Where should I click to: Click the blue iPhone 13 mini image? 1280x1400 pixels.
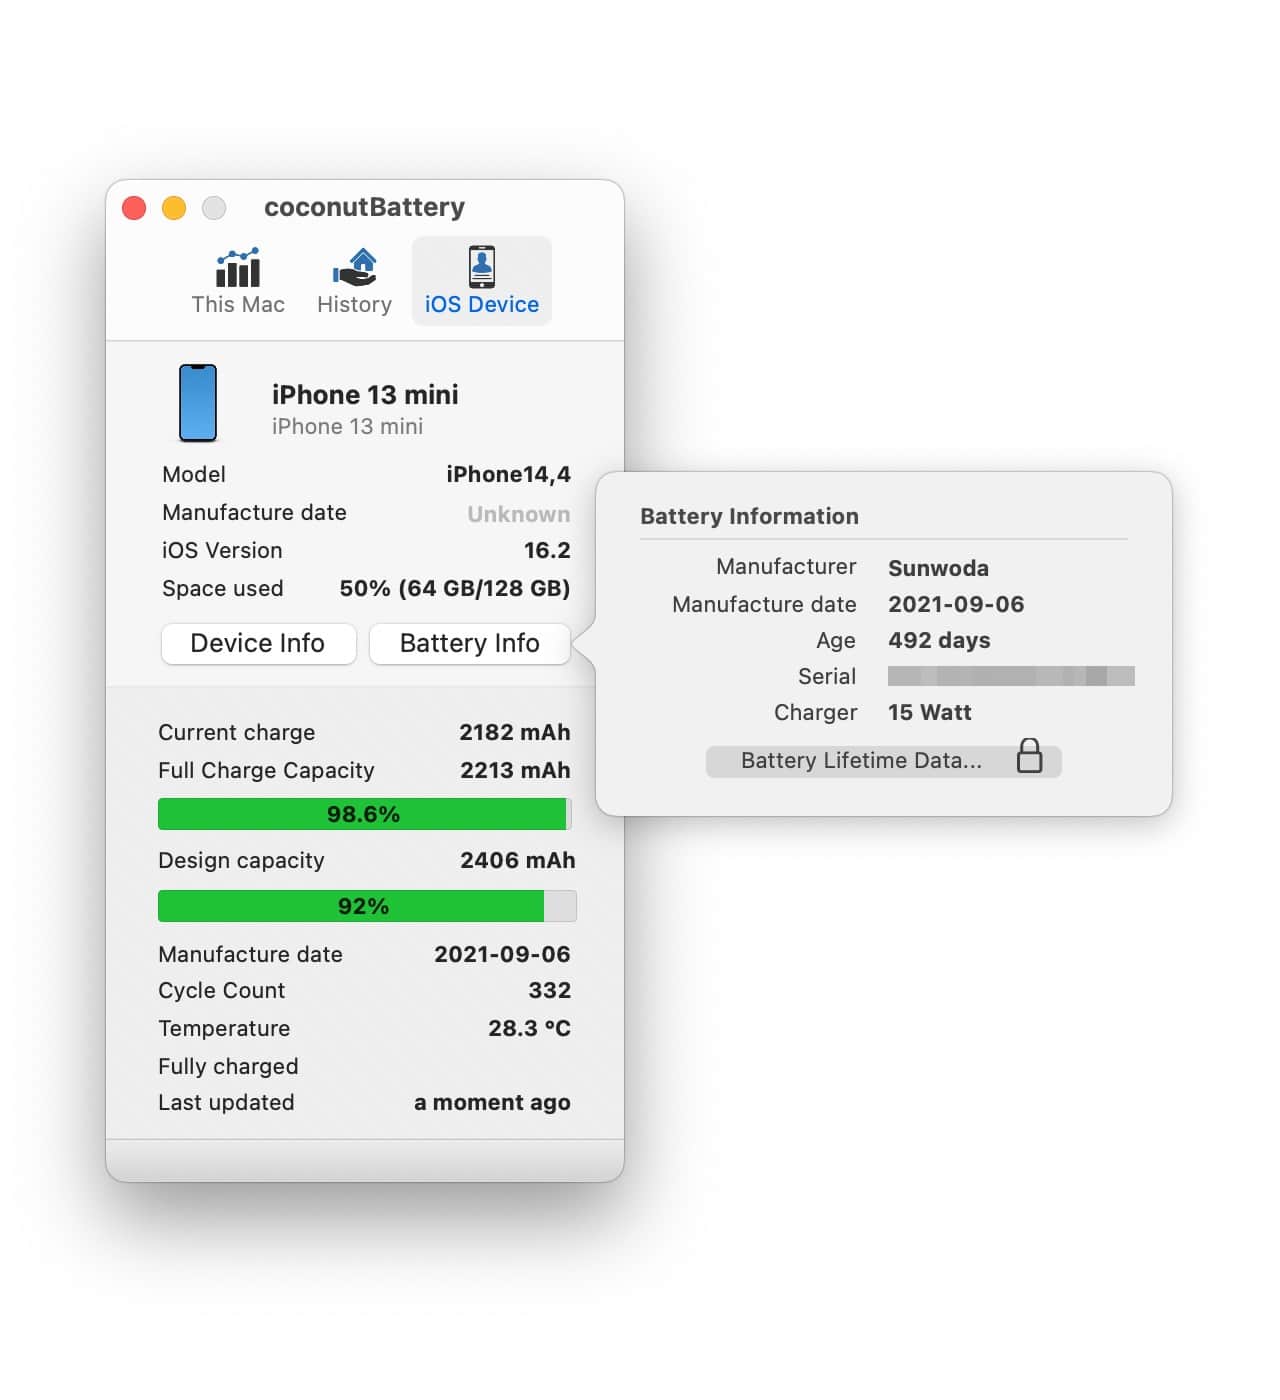(198, 403)
